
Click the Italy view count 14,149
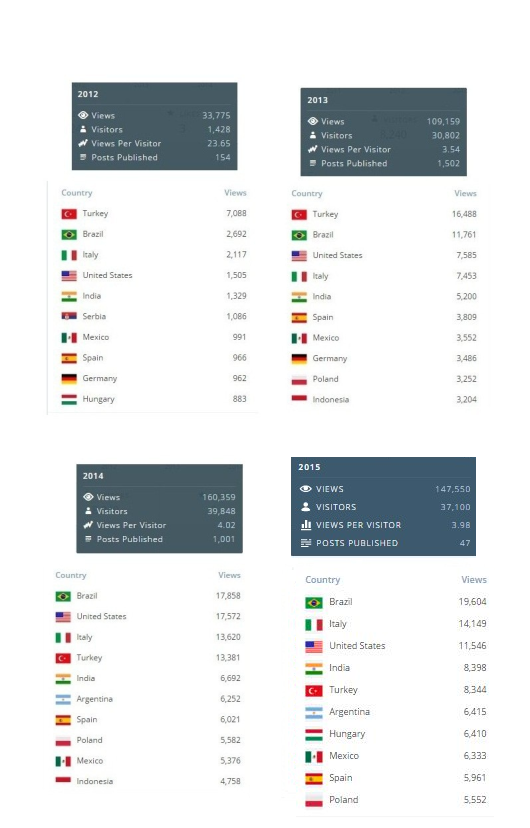click(x=472, y=624)
